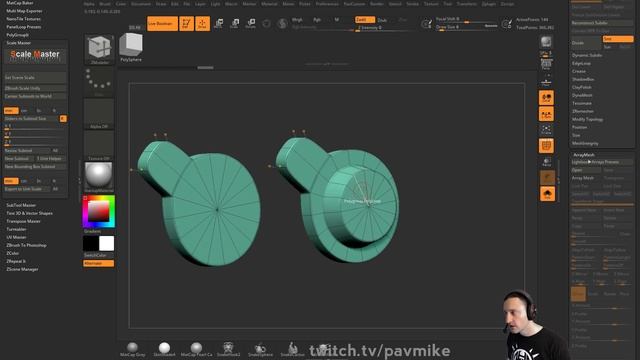
Task: Open the Alpha Off slot
Action: (99, 114)
